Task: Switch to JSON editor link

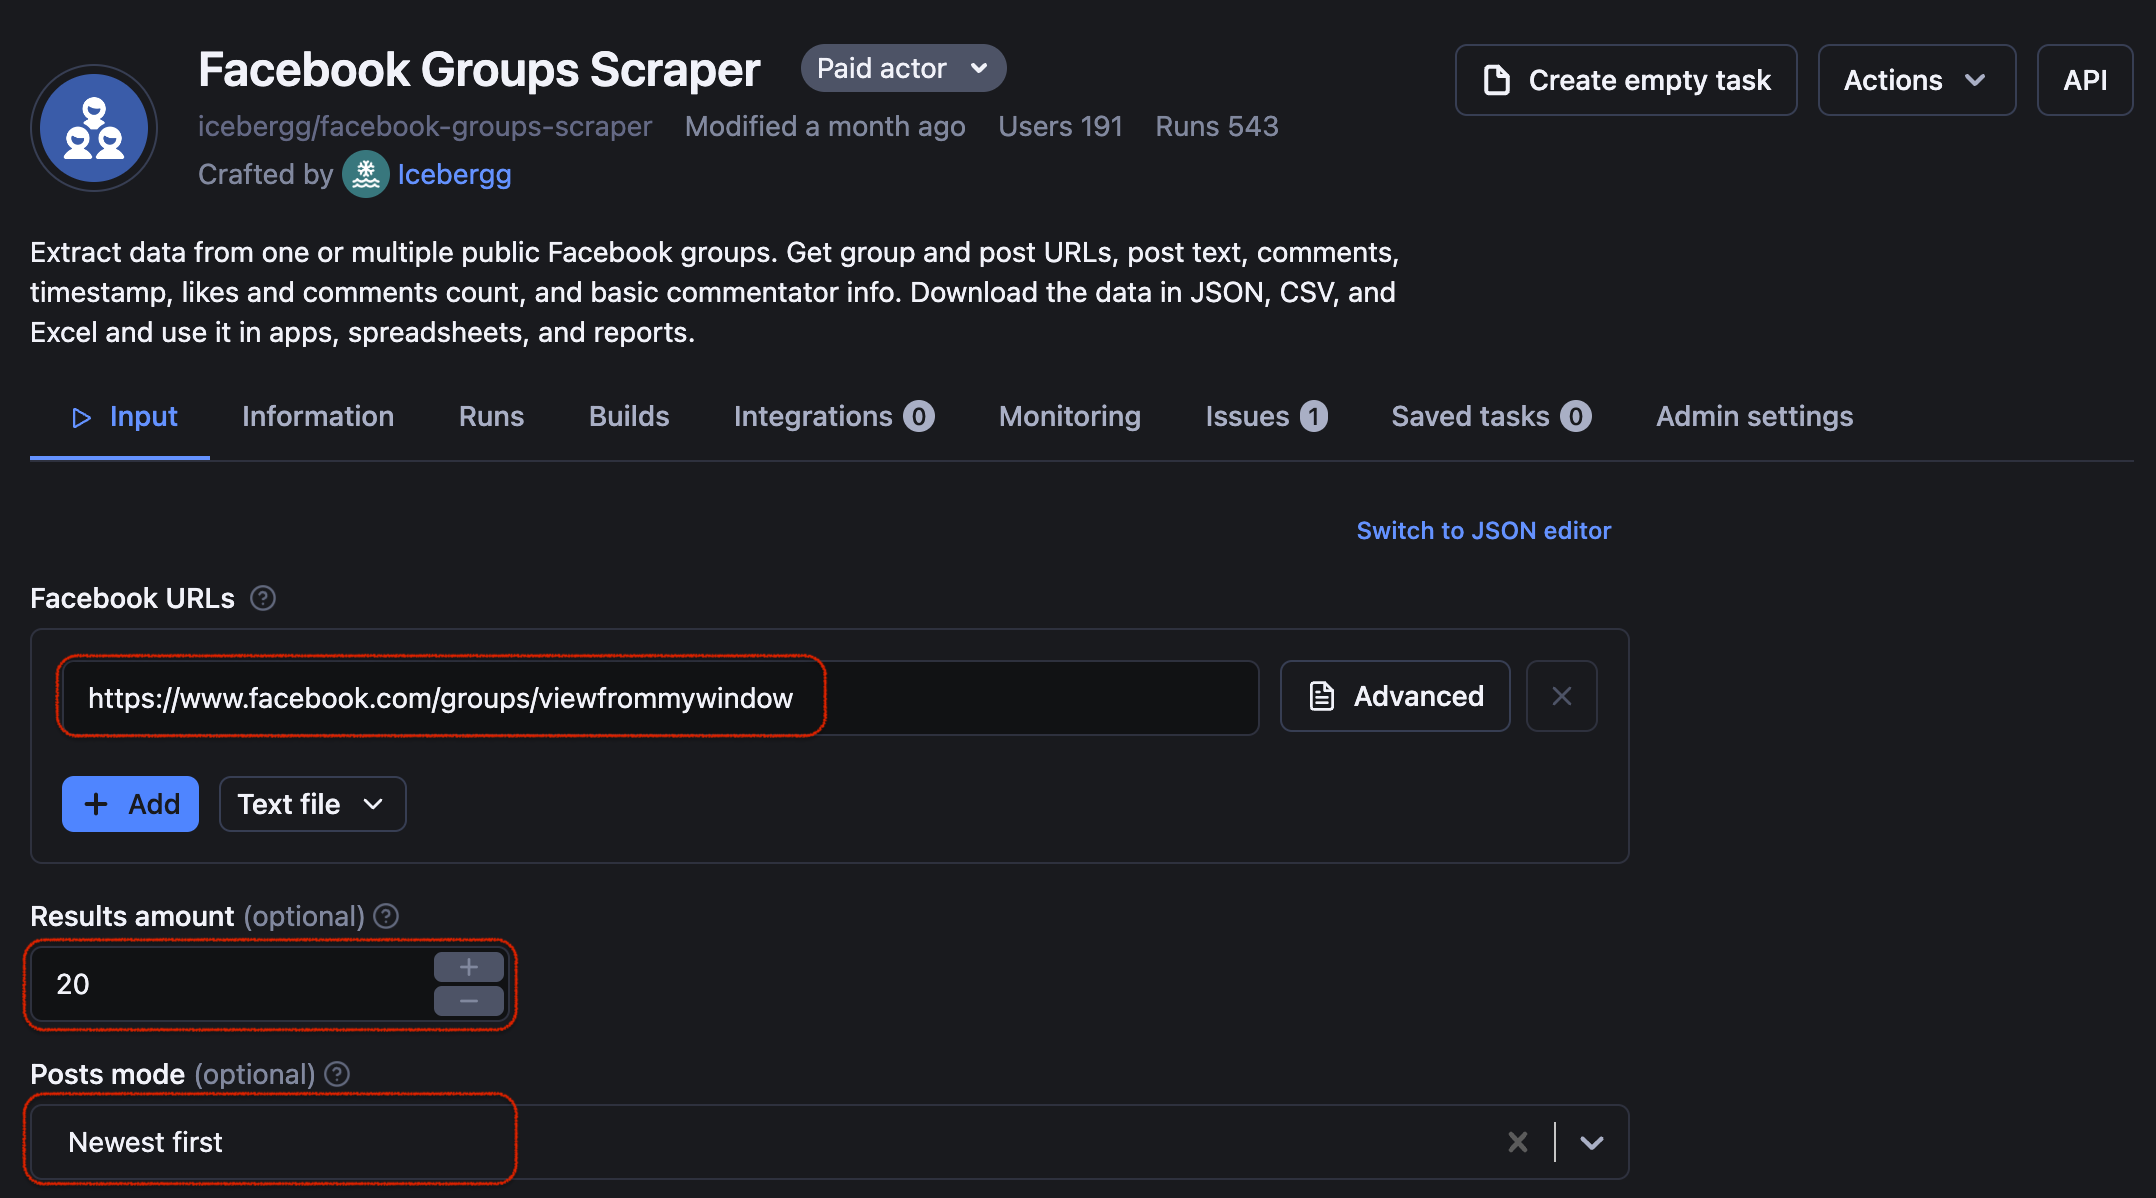Action: pos(1484,530)
